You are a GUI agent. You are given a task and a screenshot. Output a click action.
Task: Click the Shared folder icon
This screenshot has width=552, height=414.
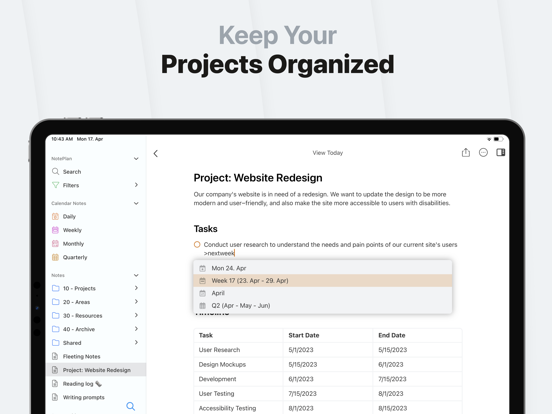point(56,343)
